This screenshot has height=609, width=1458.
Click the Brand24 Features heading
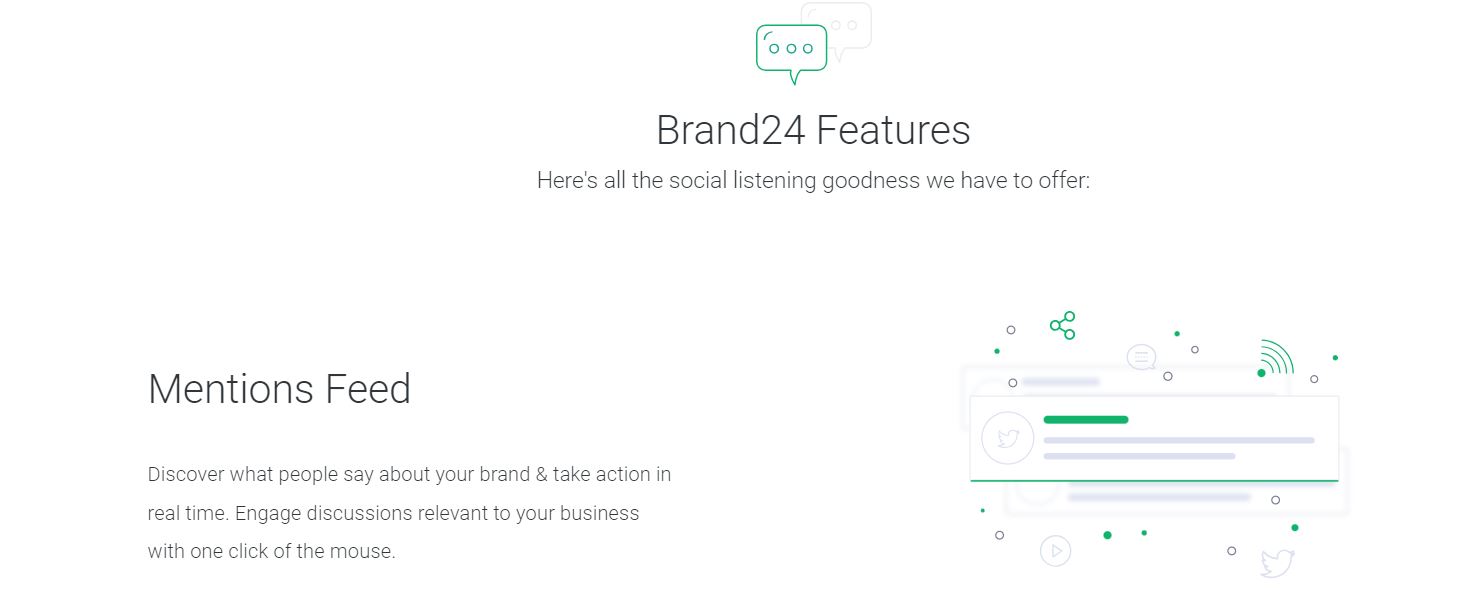click(x=812, y=130)
